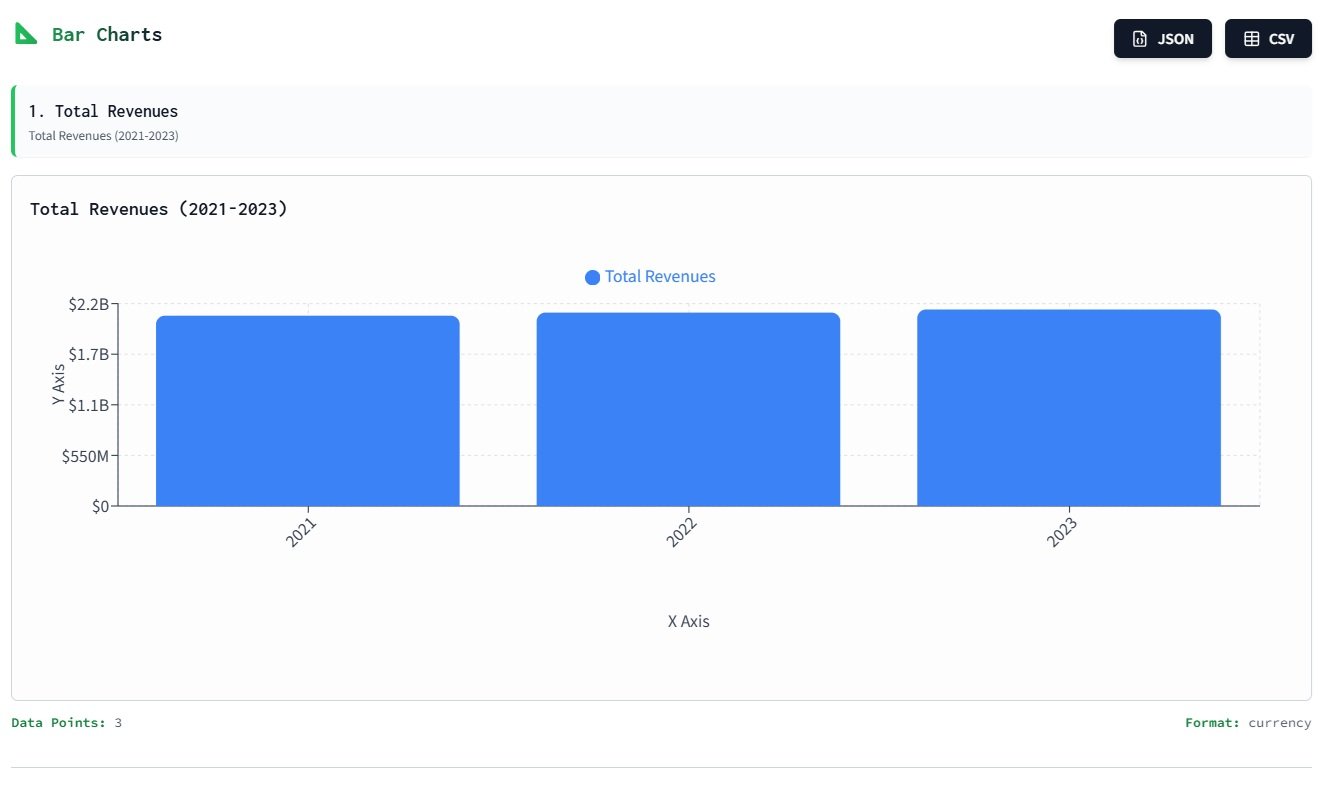Download data using the CSV button
The image size is (1324, 788).
click(1267, 39)
